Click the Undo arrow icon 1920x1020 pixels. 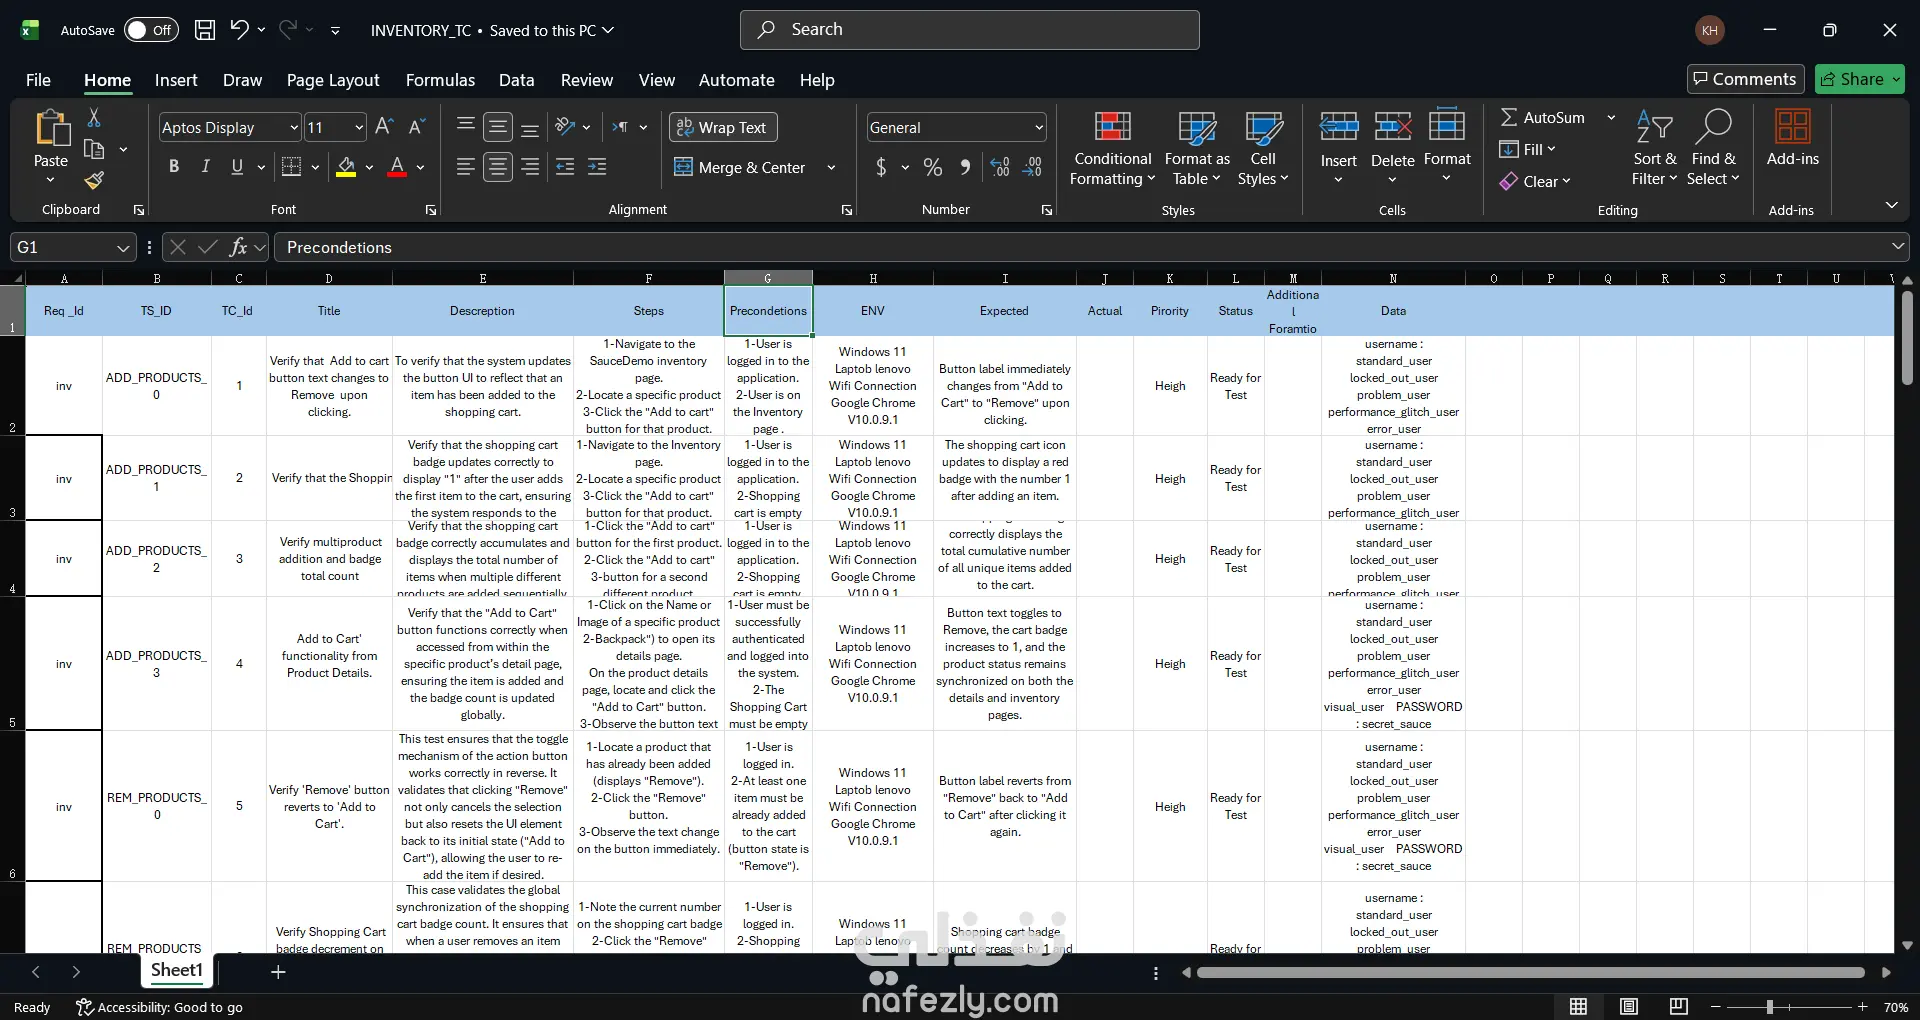pyautogui.click(x=239, y=30)
